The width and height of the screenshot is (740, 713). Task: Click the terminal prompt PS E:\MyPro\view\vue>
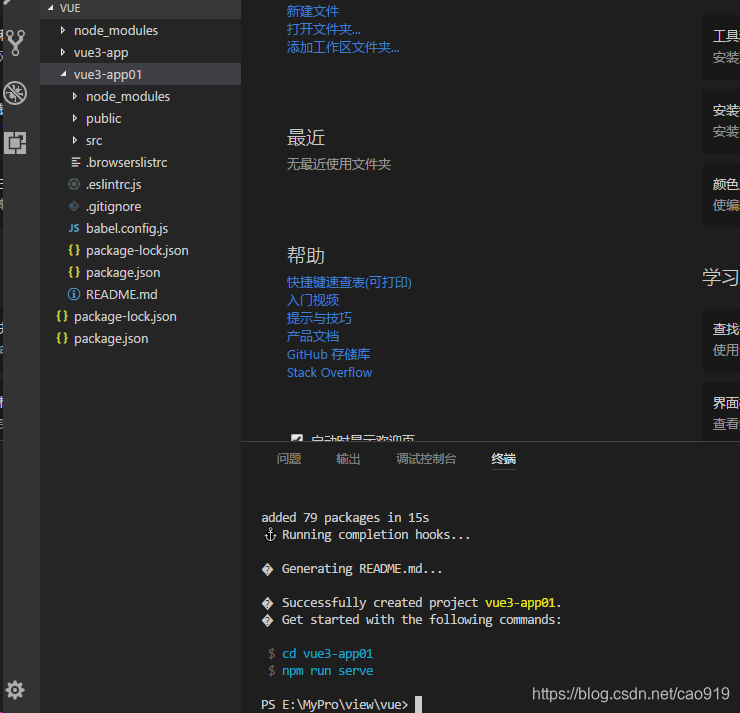pyautogui.click(x=335, y=705)
